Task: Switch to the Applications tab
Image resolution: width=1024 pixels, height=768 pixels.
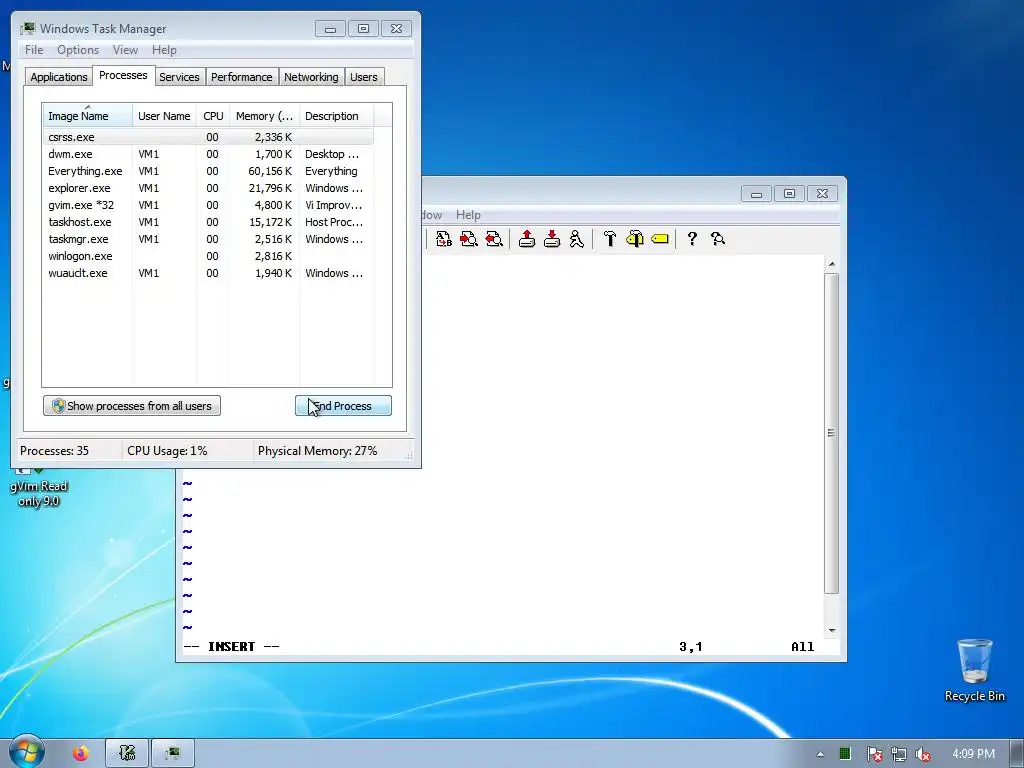Action: tap(59, 77)
